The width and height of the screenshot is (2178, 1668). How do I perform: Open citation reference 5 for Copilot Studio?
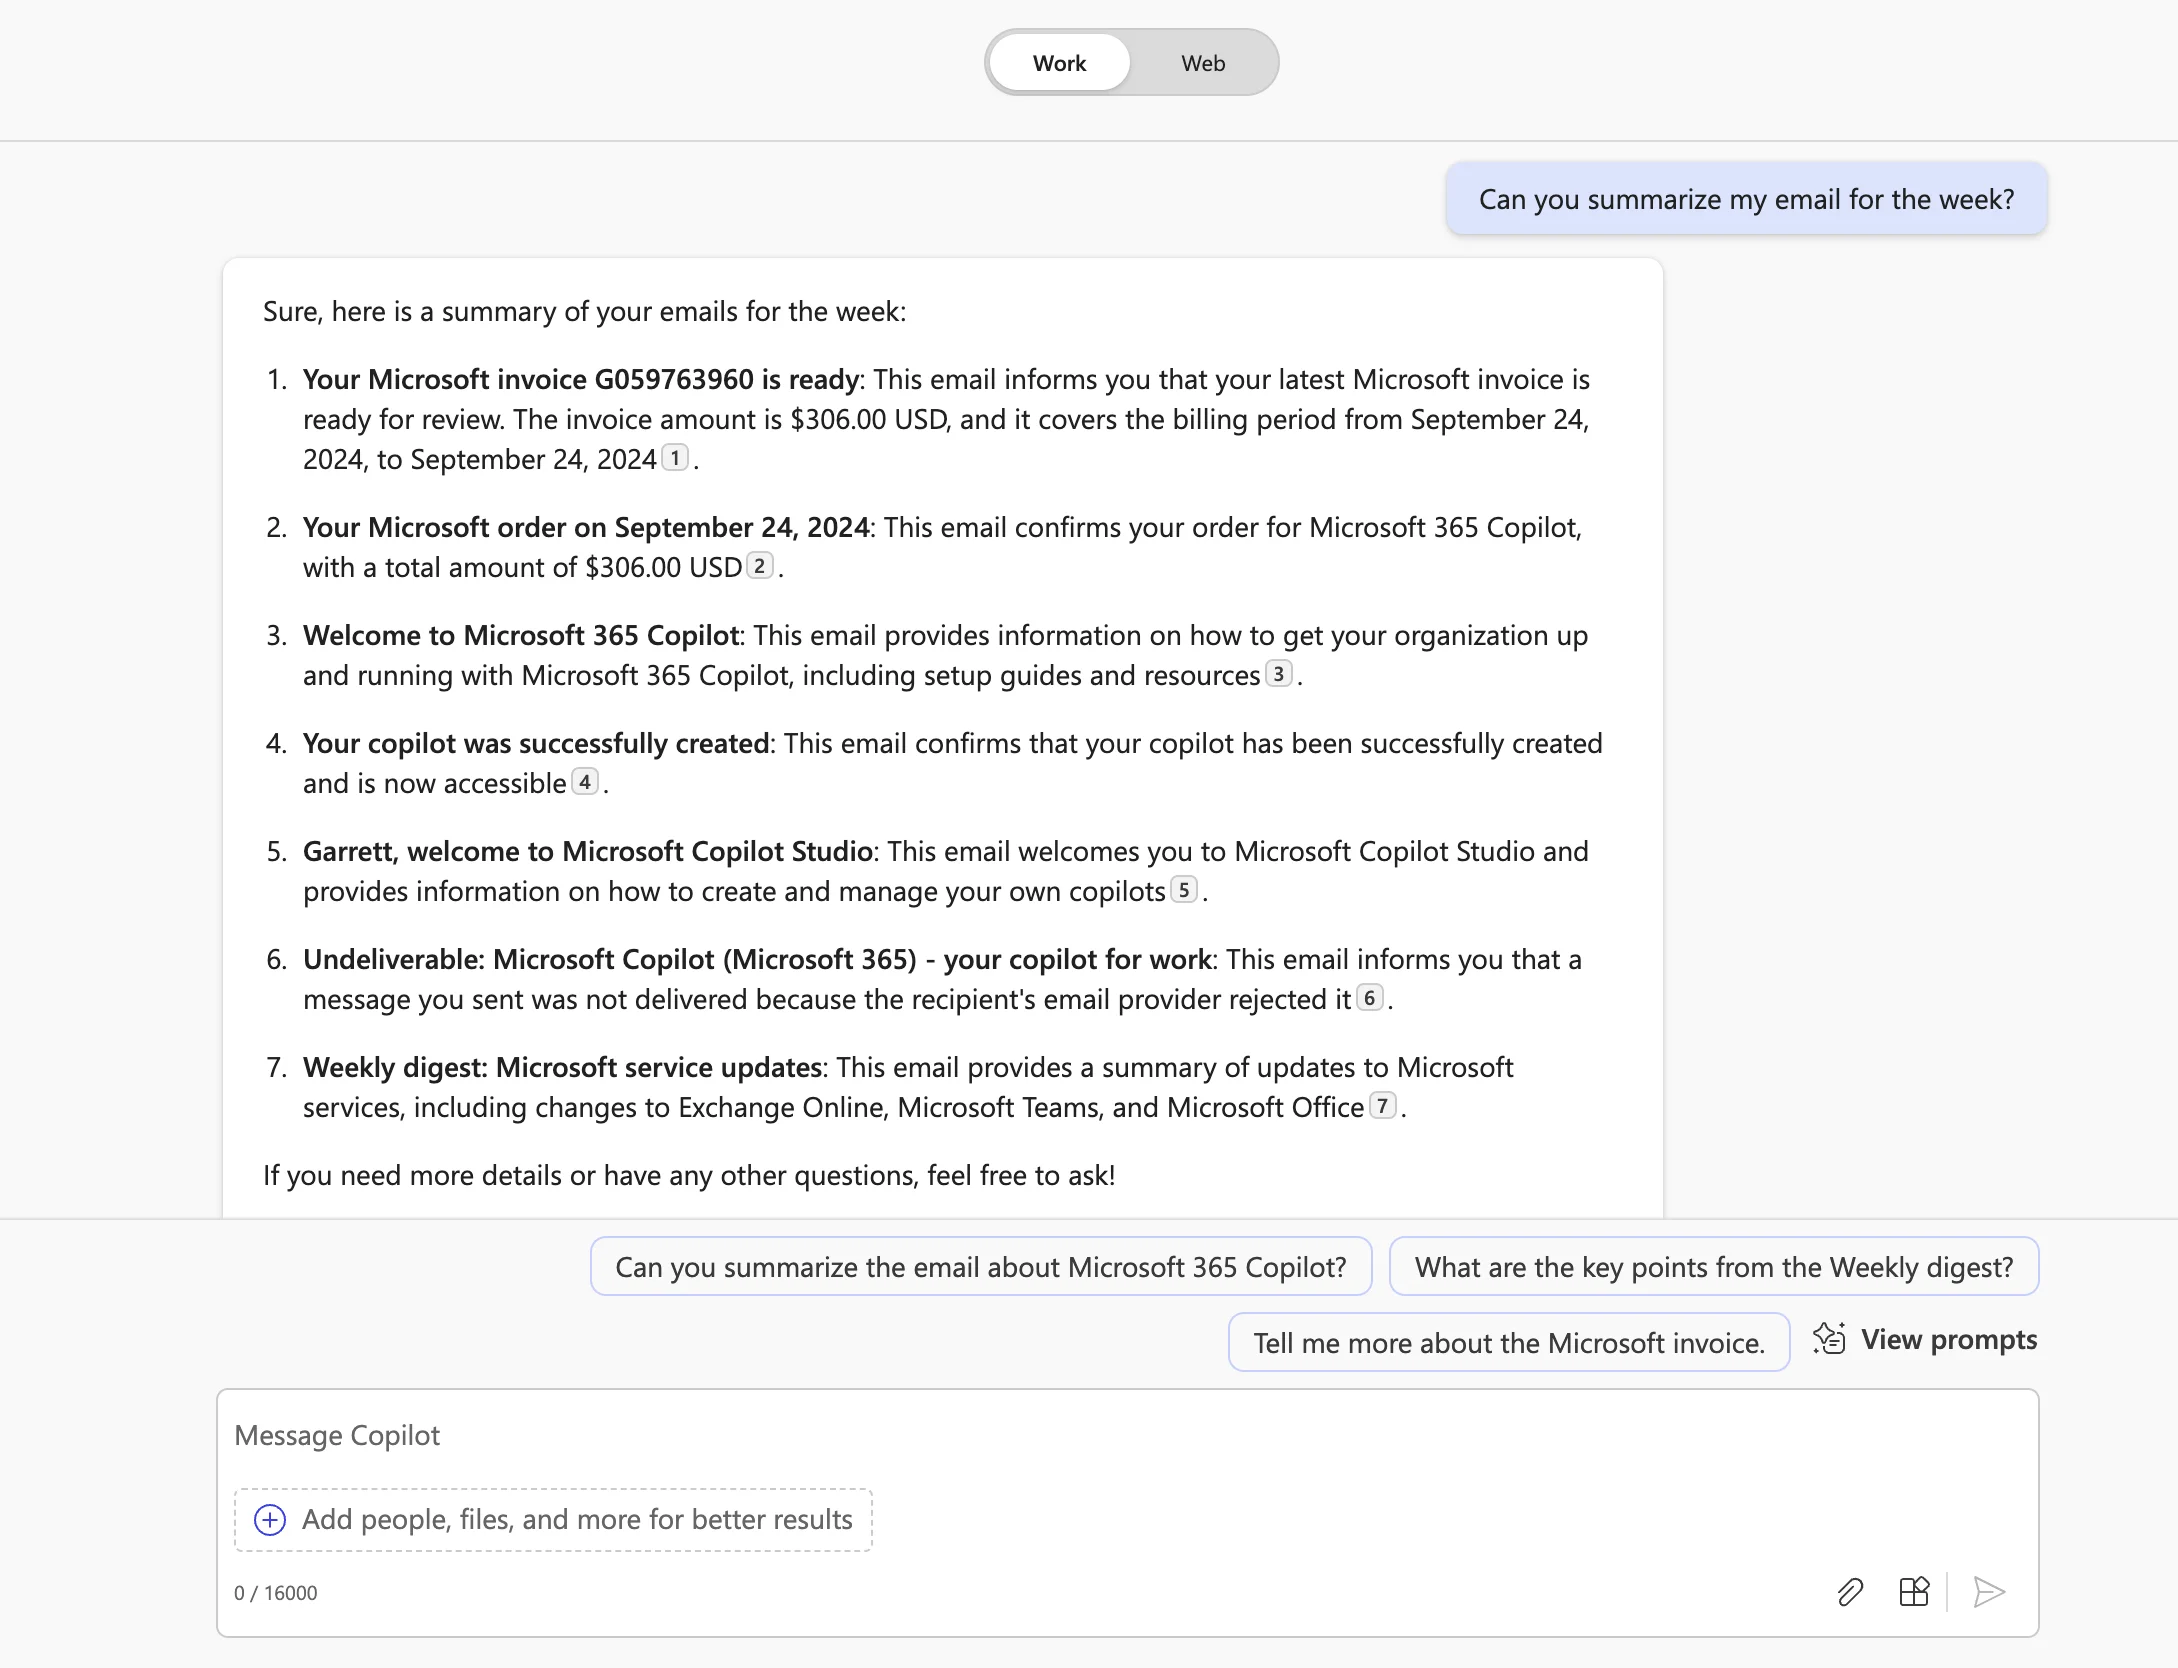point(1184,890)
